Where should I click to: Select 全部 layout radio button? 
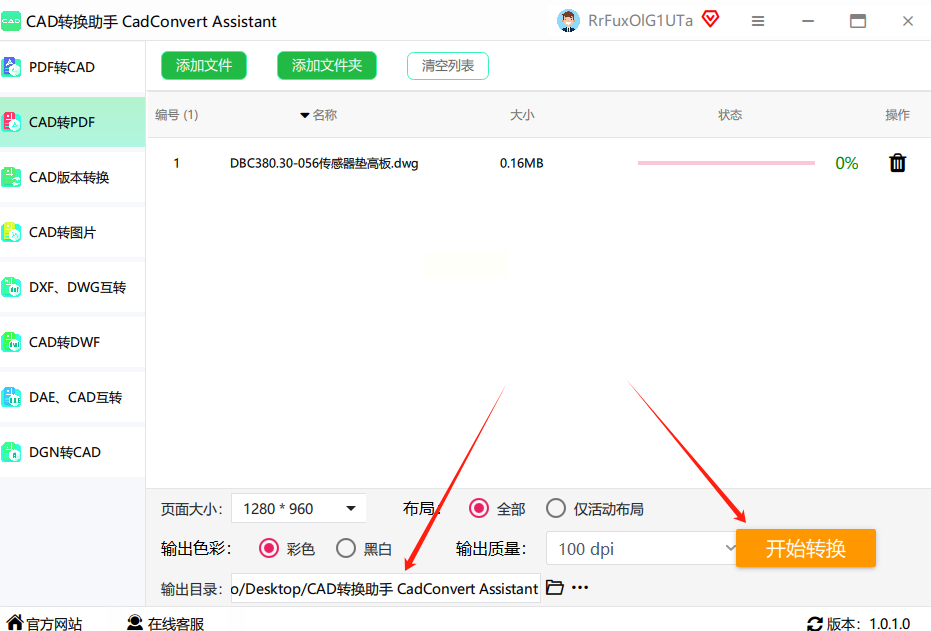pyautogui.click(x=479, y=509)
